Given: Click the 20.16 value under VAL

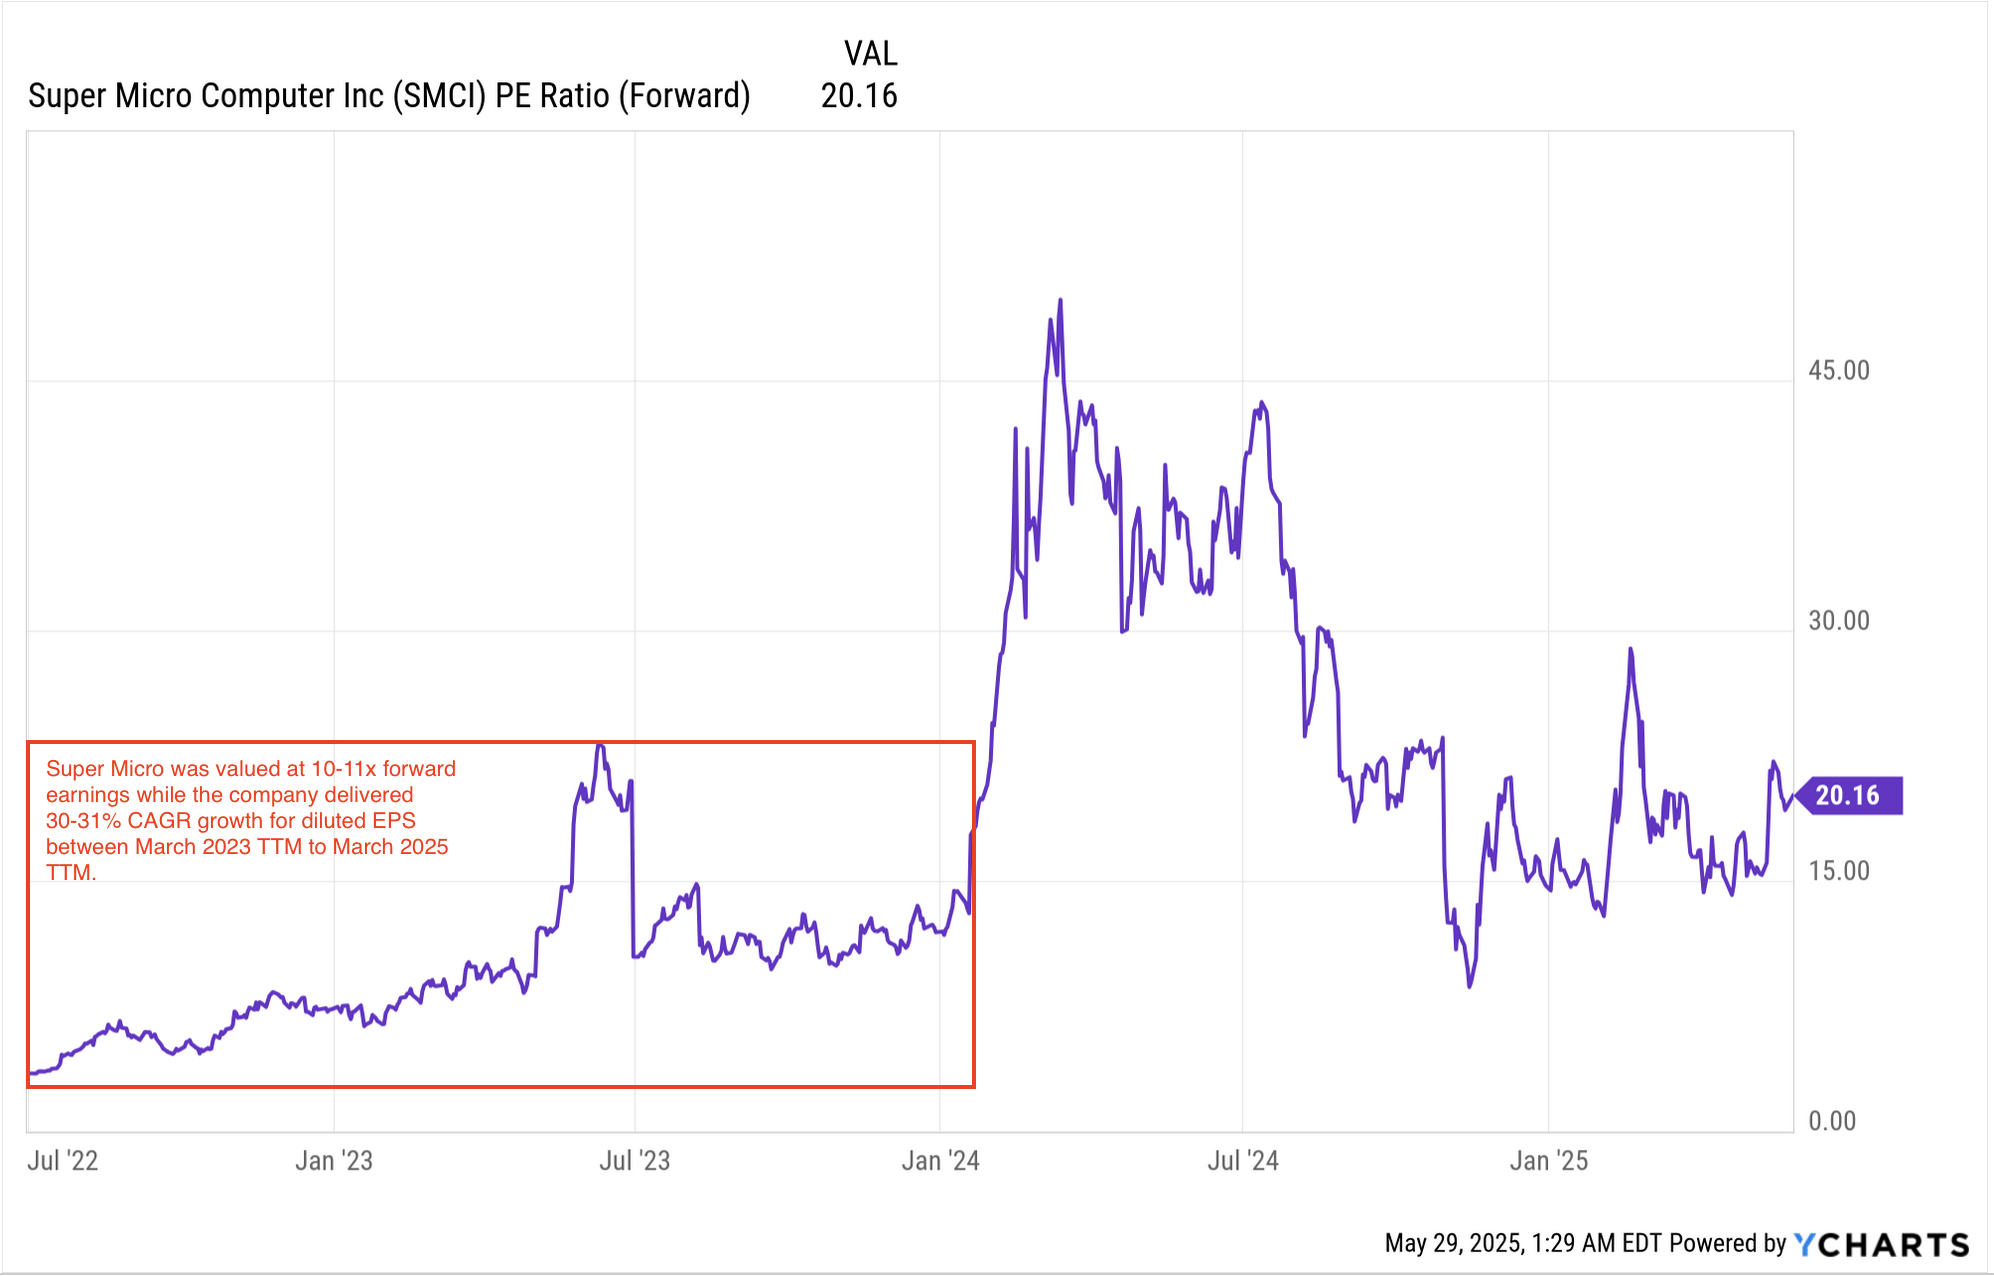Looking at the screenshot, I should click(x=859, y=96).
